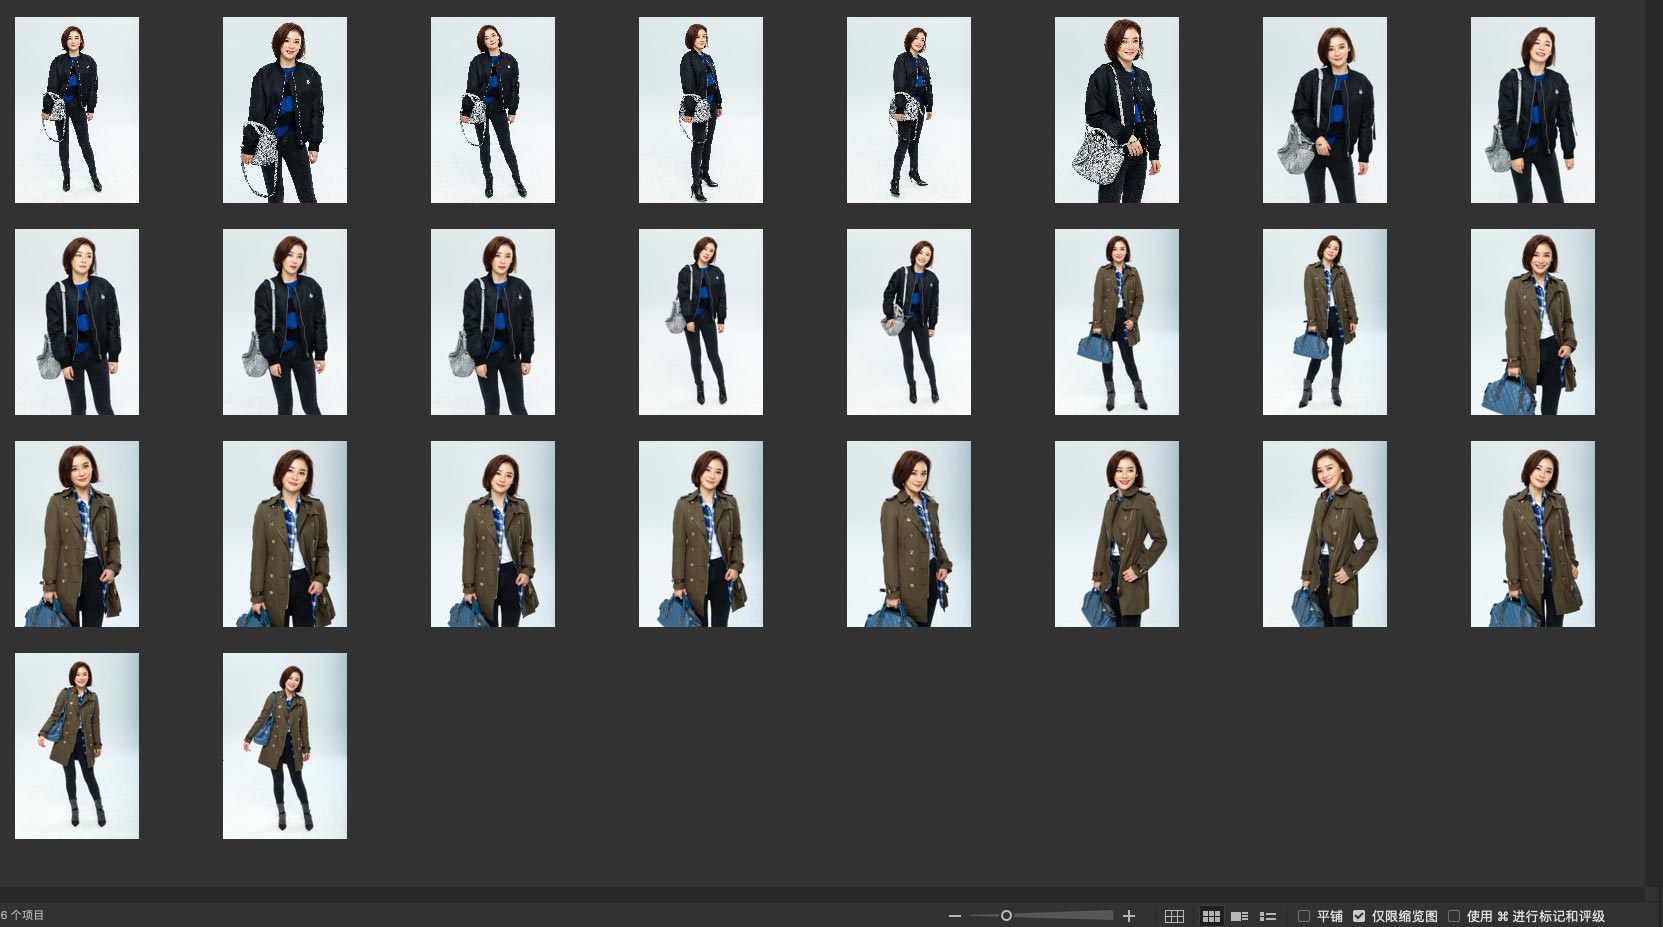
Task: Select the fifth thumbnail in the third row
Action: 908,534
